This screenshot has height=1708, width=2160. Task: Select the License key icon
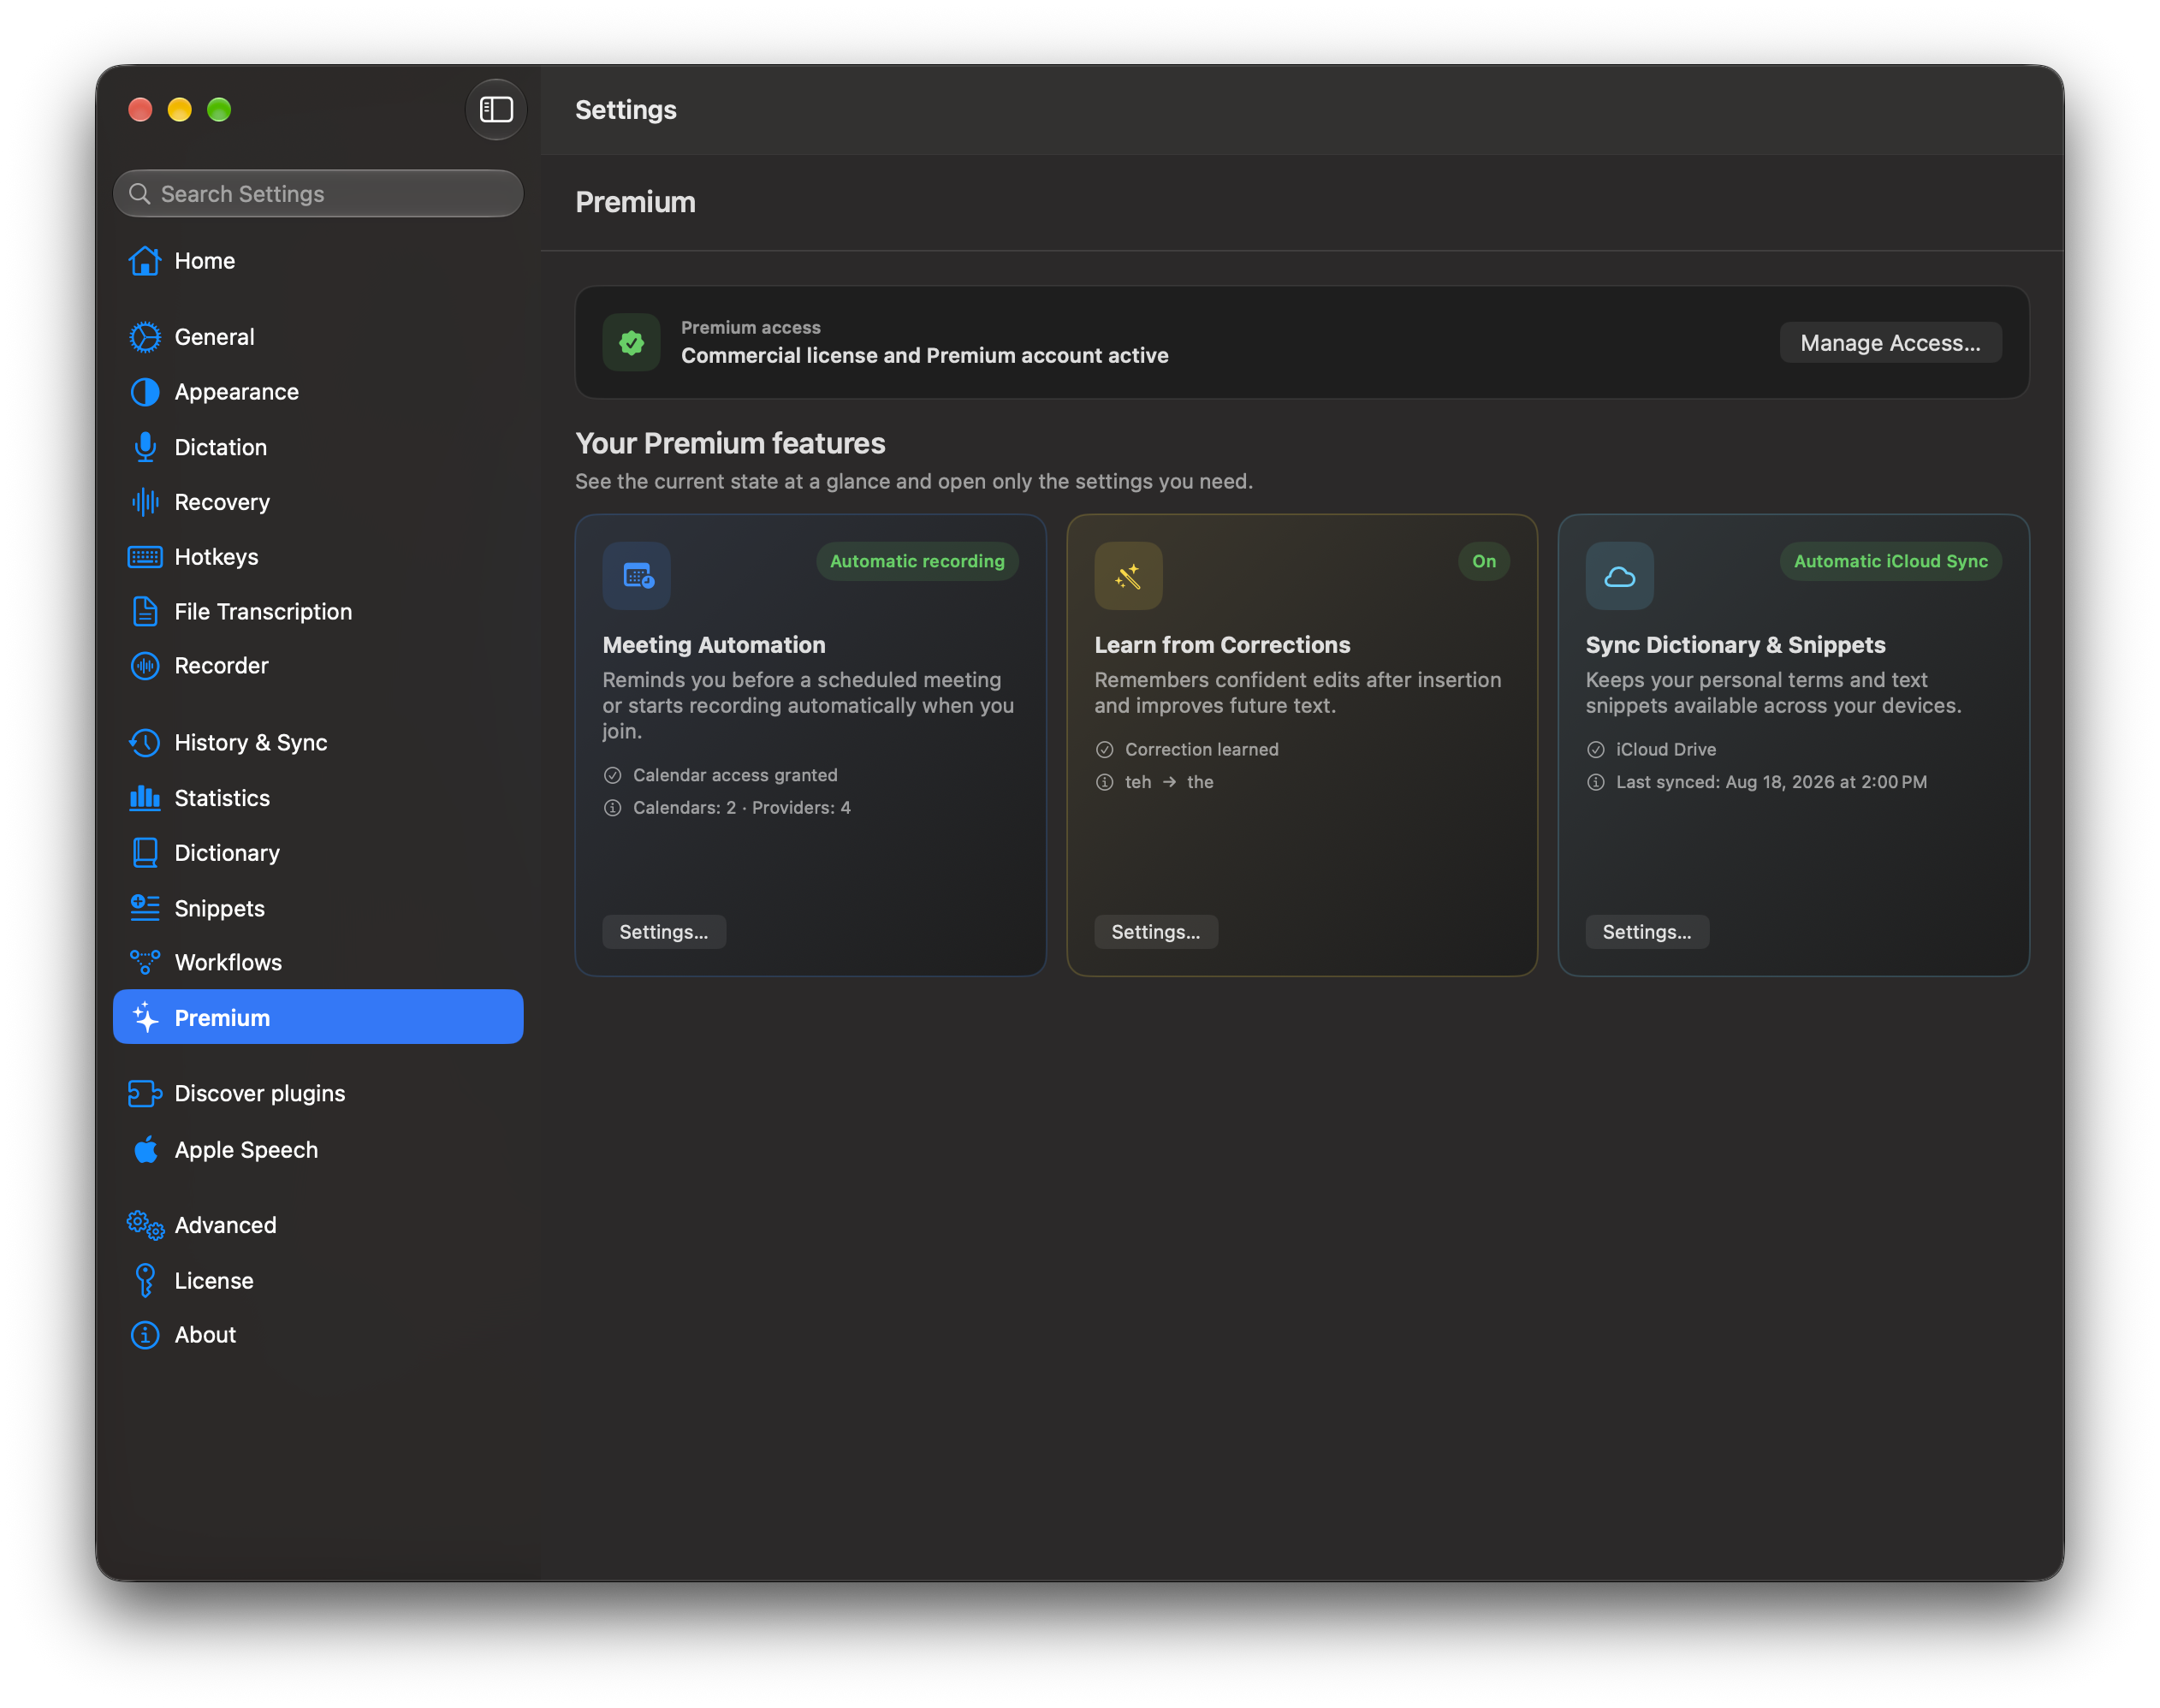click(x=145, y=1281)
